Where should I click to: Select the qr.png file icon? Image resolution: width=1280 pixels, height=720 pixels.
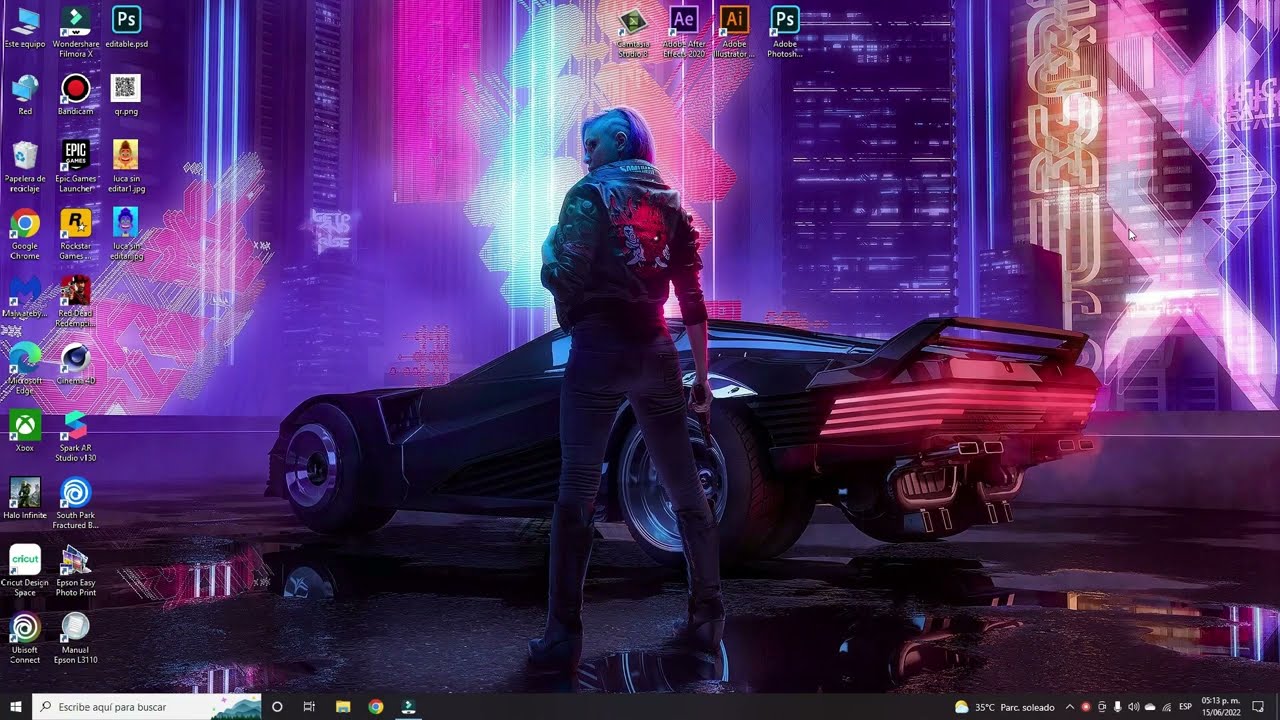[x=126, y=96]
